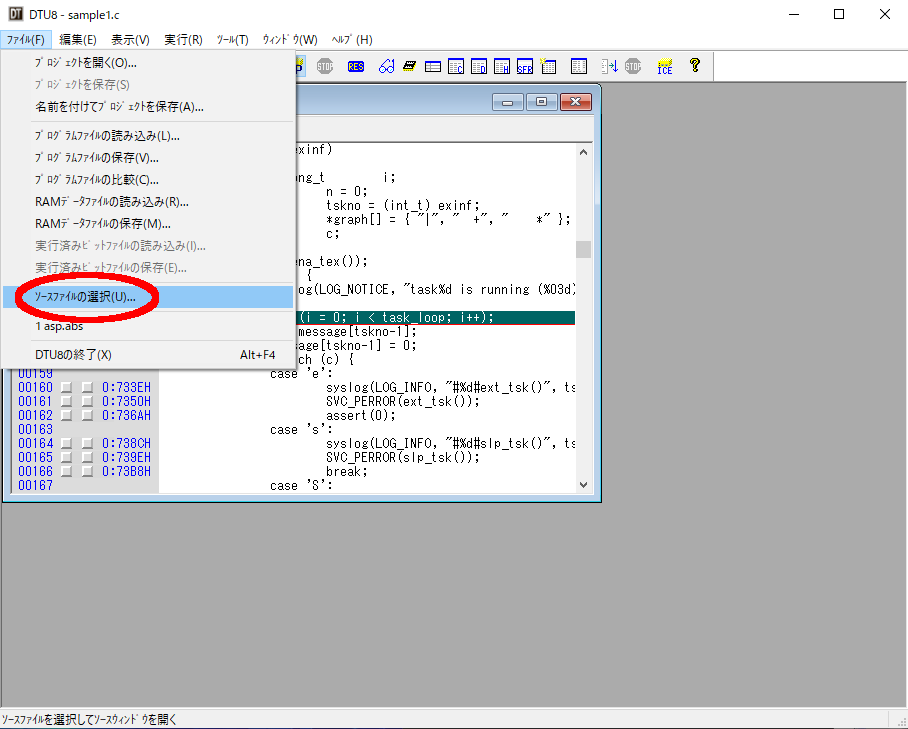Open the 表示(V) menu
This screenshot has height=729, width=908.
130,39
